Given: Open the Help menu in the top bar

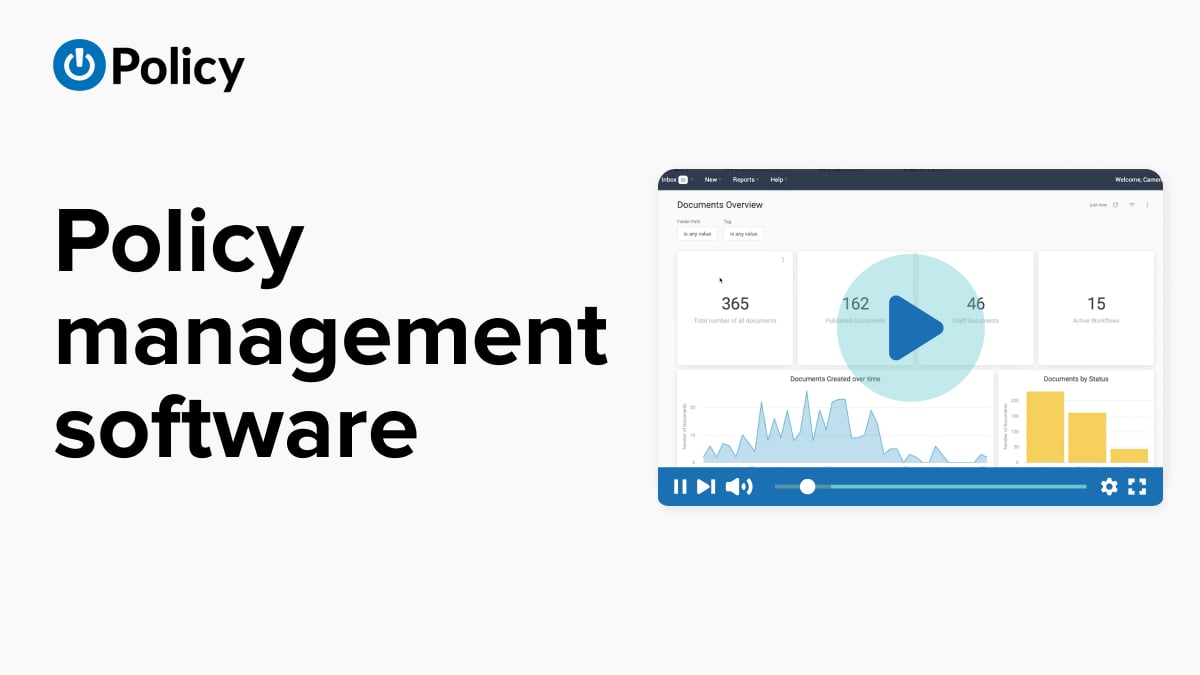Looking at the screenshot, I should pyautogui.click(x=778, y=180).
